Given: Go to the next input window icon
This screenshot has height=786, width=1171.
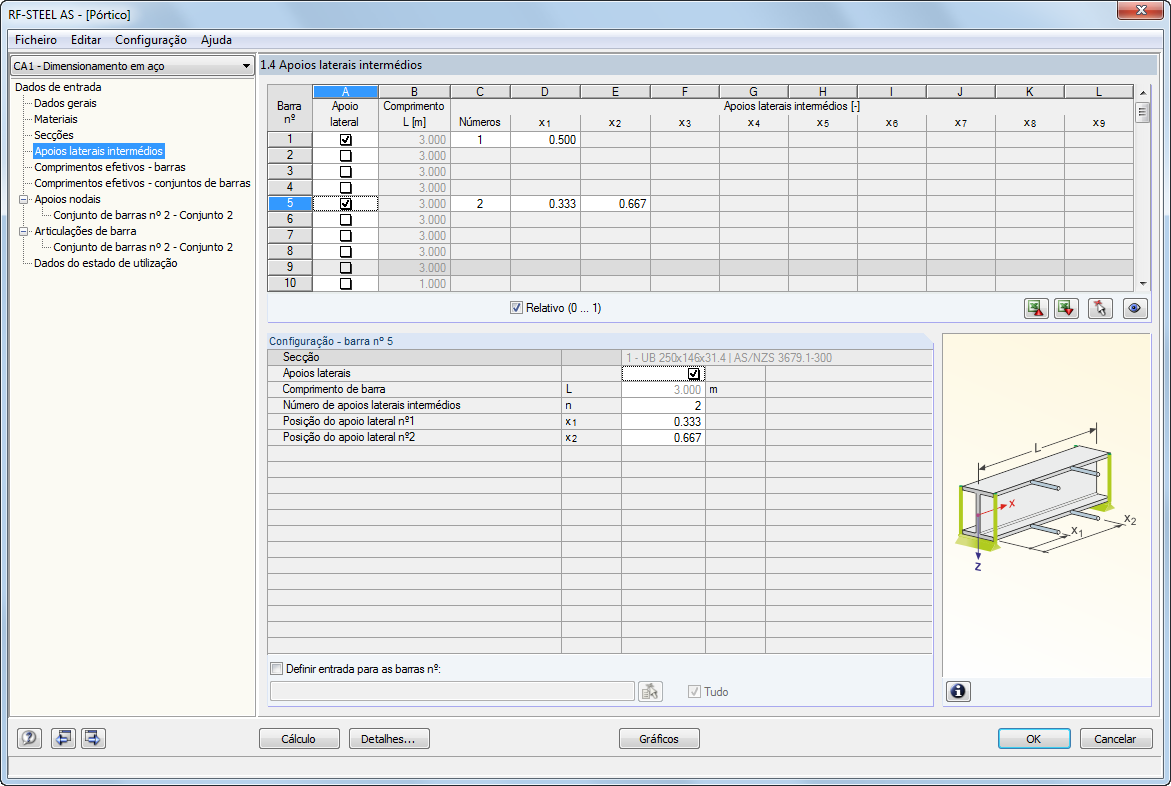Looking at the screenshot, I should [93, 738].
